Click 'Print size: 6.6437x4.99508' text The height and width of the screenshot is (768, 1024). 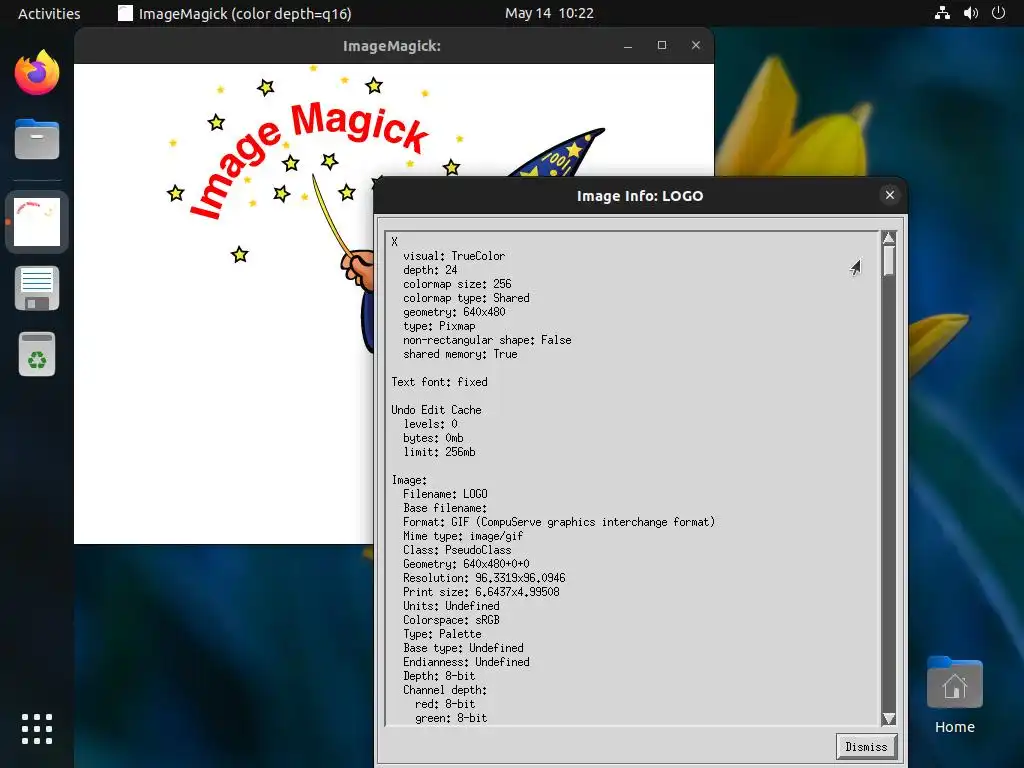[481, 592]
